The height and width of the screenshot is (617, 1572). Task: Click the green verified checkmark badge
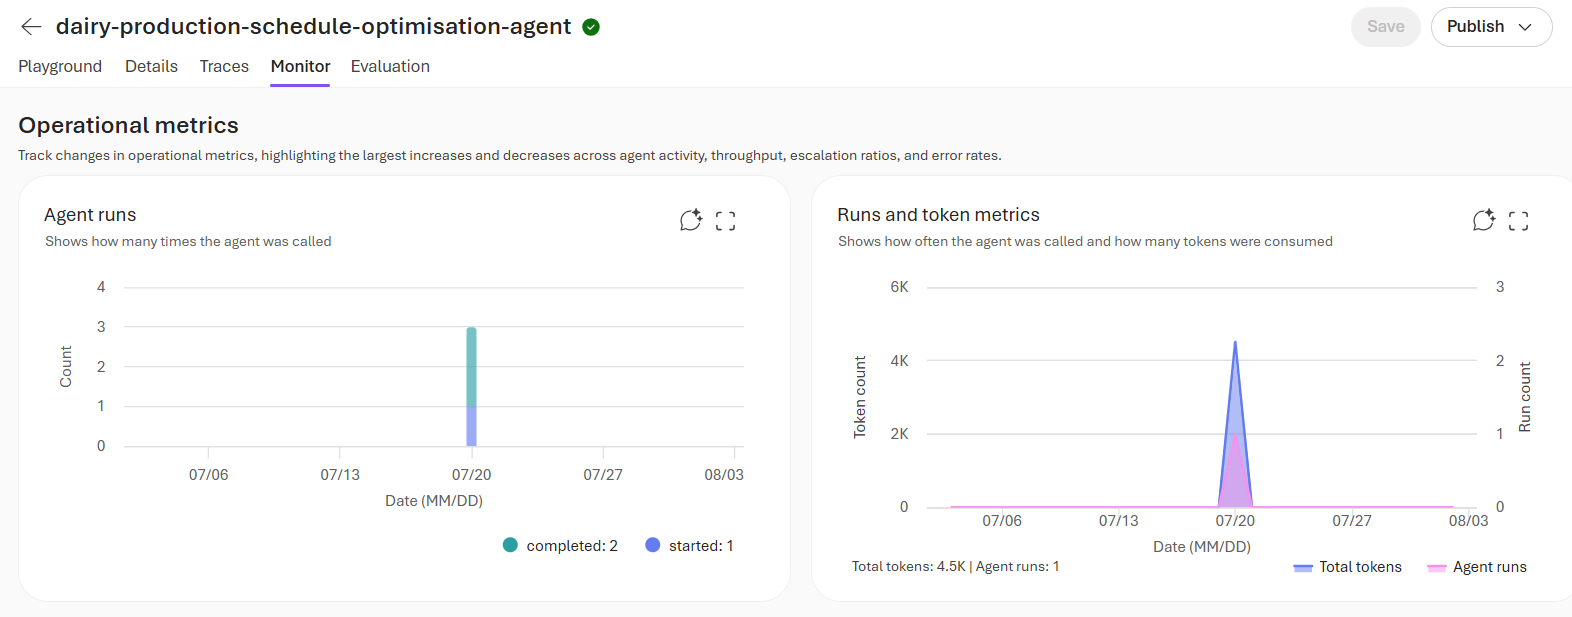[591, 27]
